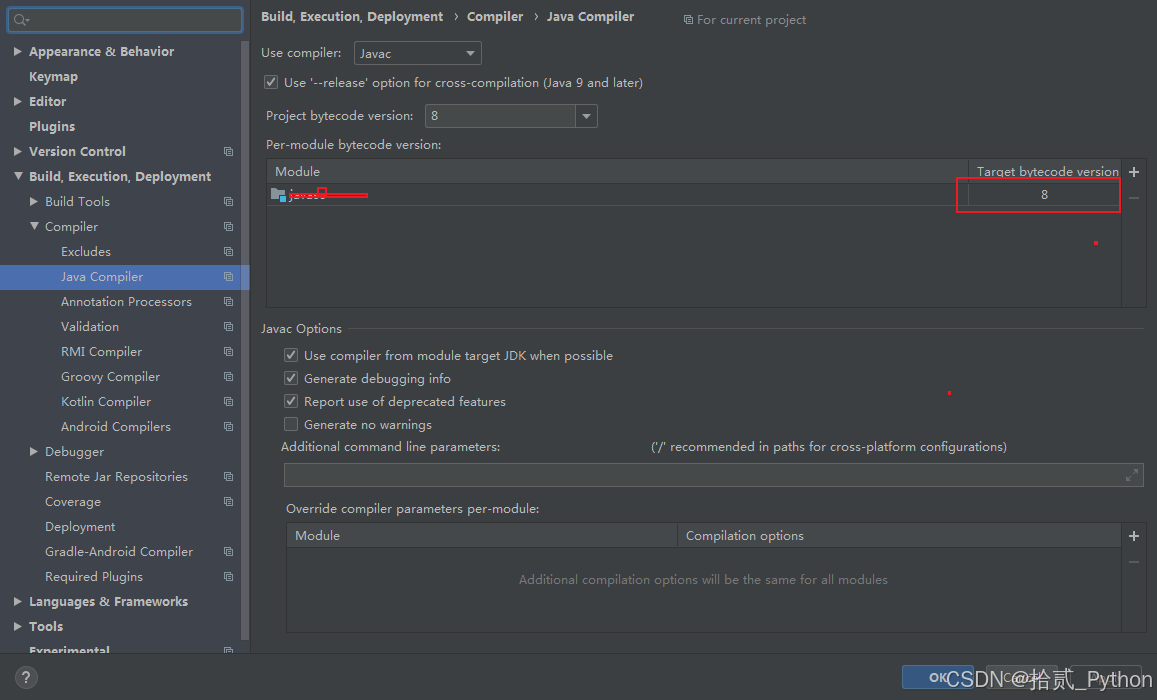Click the settings search magnifier icon
Image resolution: width=1157 pixels, height=700 pixels.
click(20, 20)
